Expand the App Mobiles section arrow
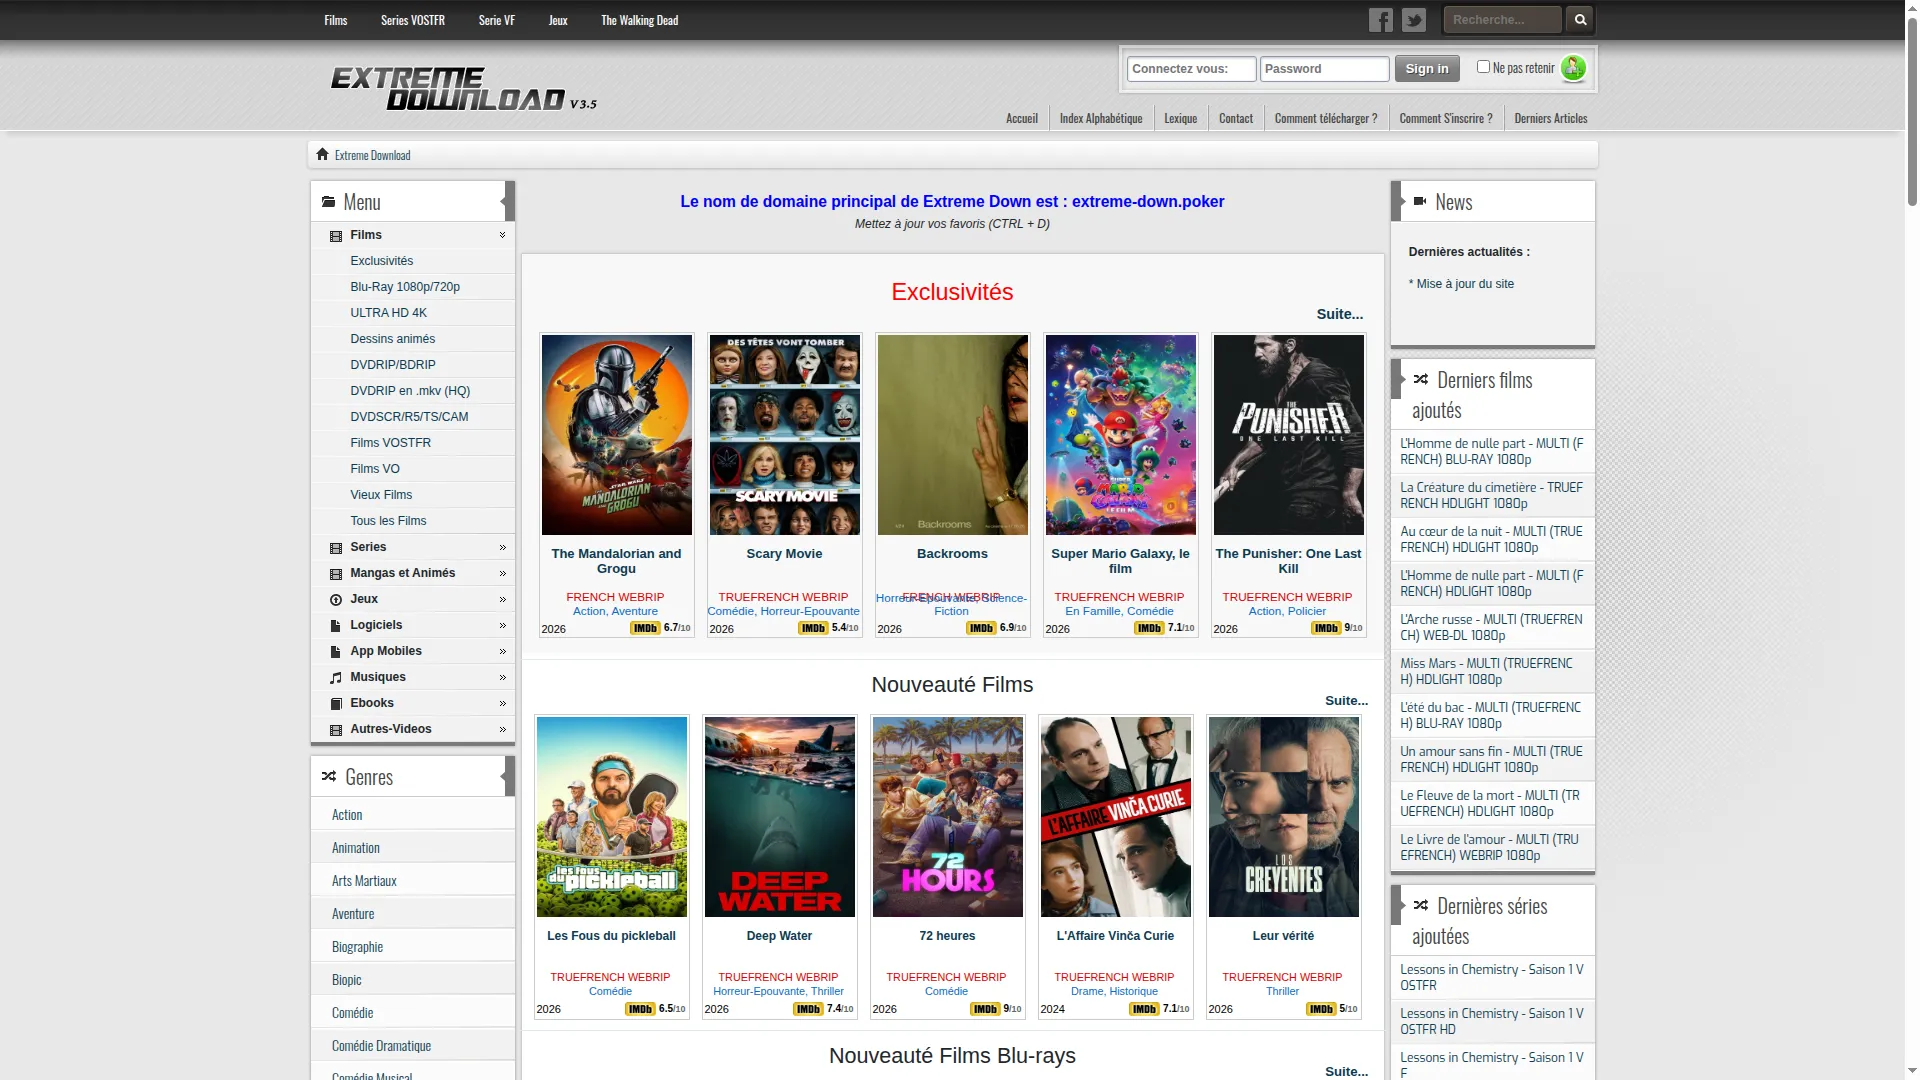1920x1080 pixels. (502, 651)
